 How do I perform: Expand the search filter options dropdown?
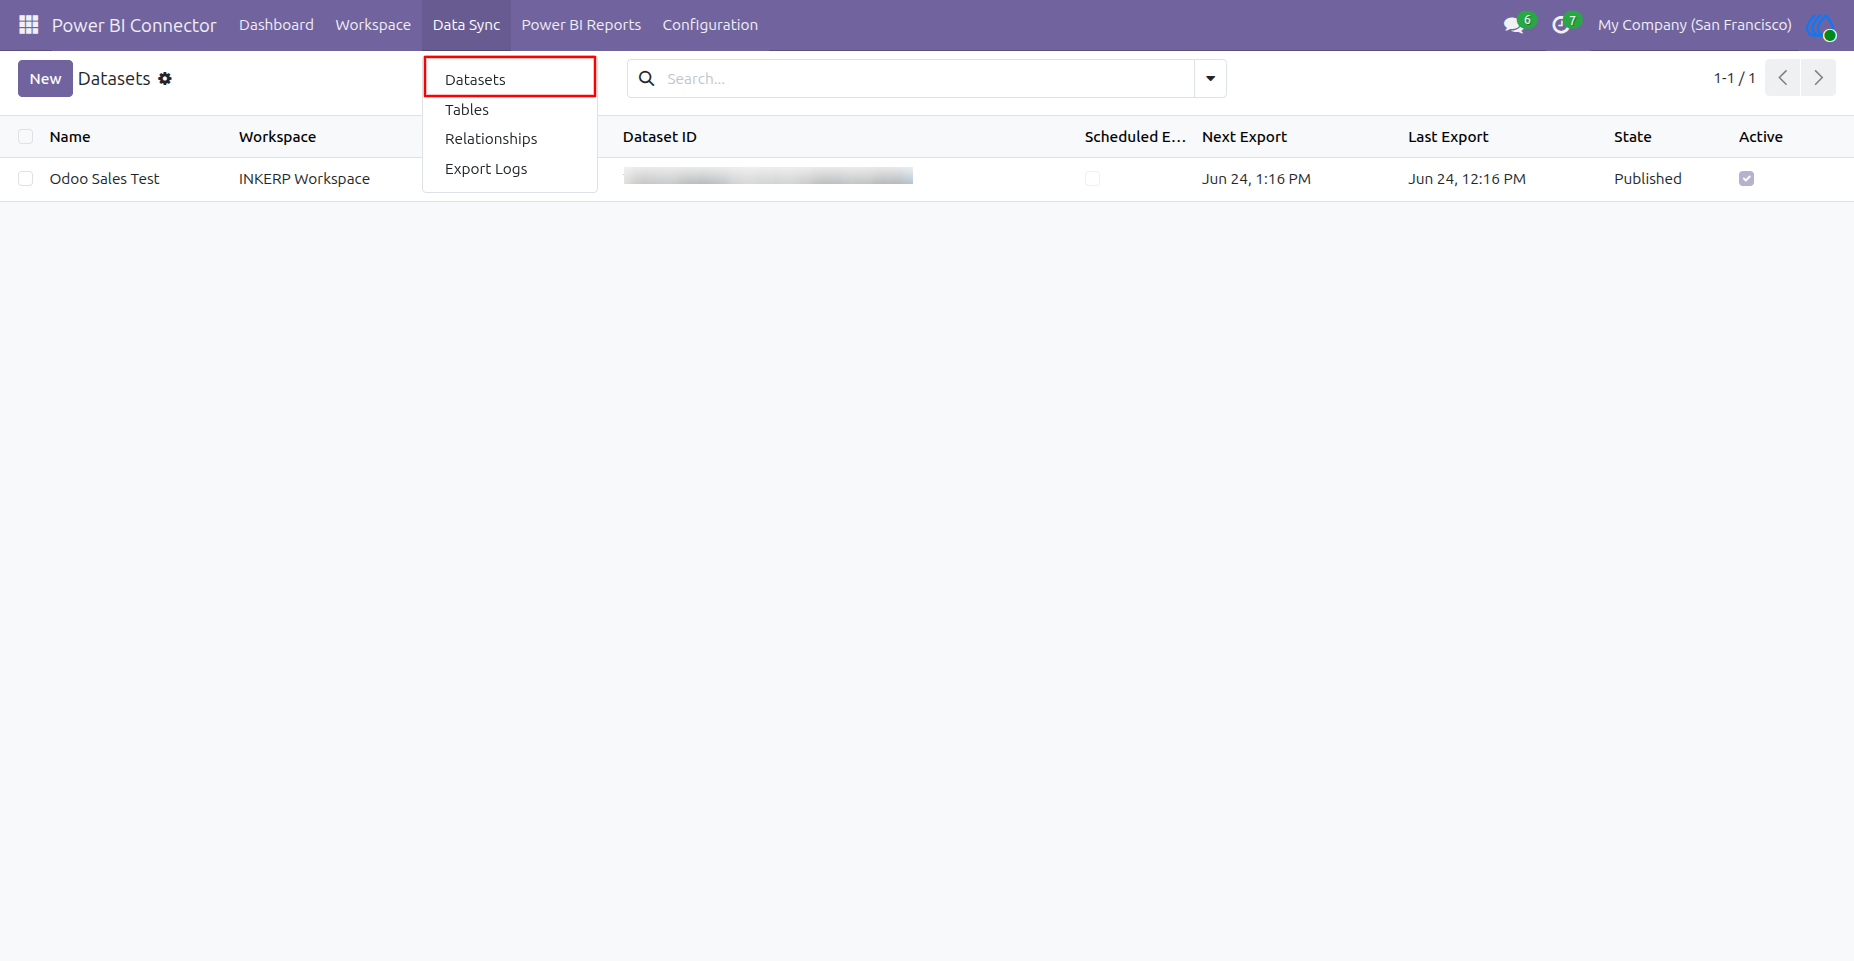point(1210,78)
